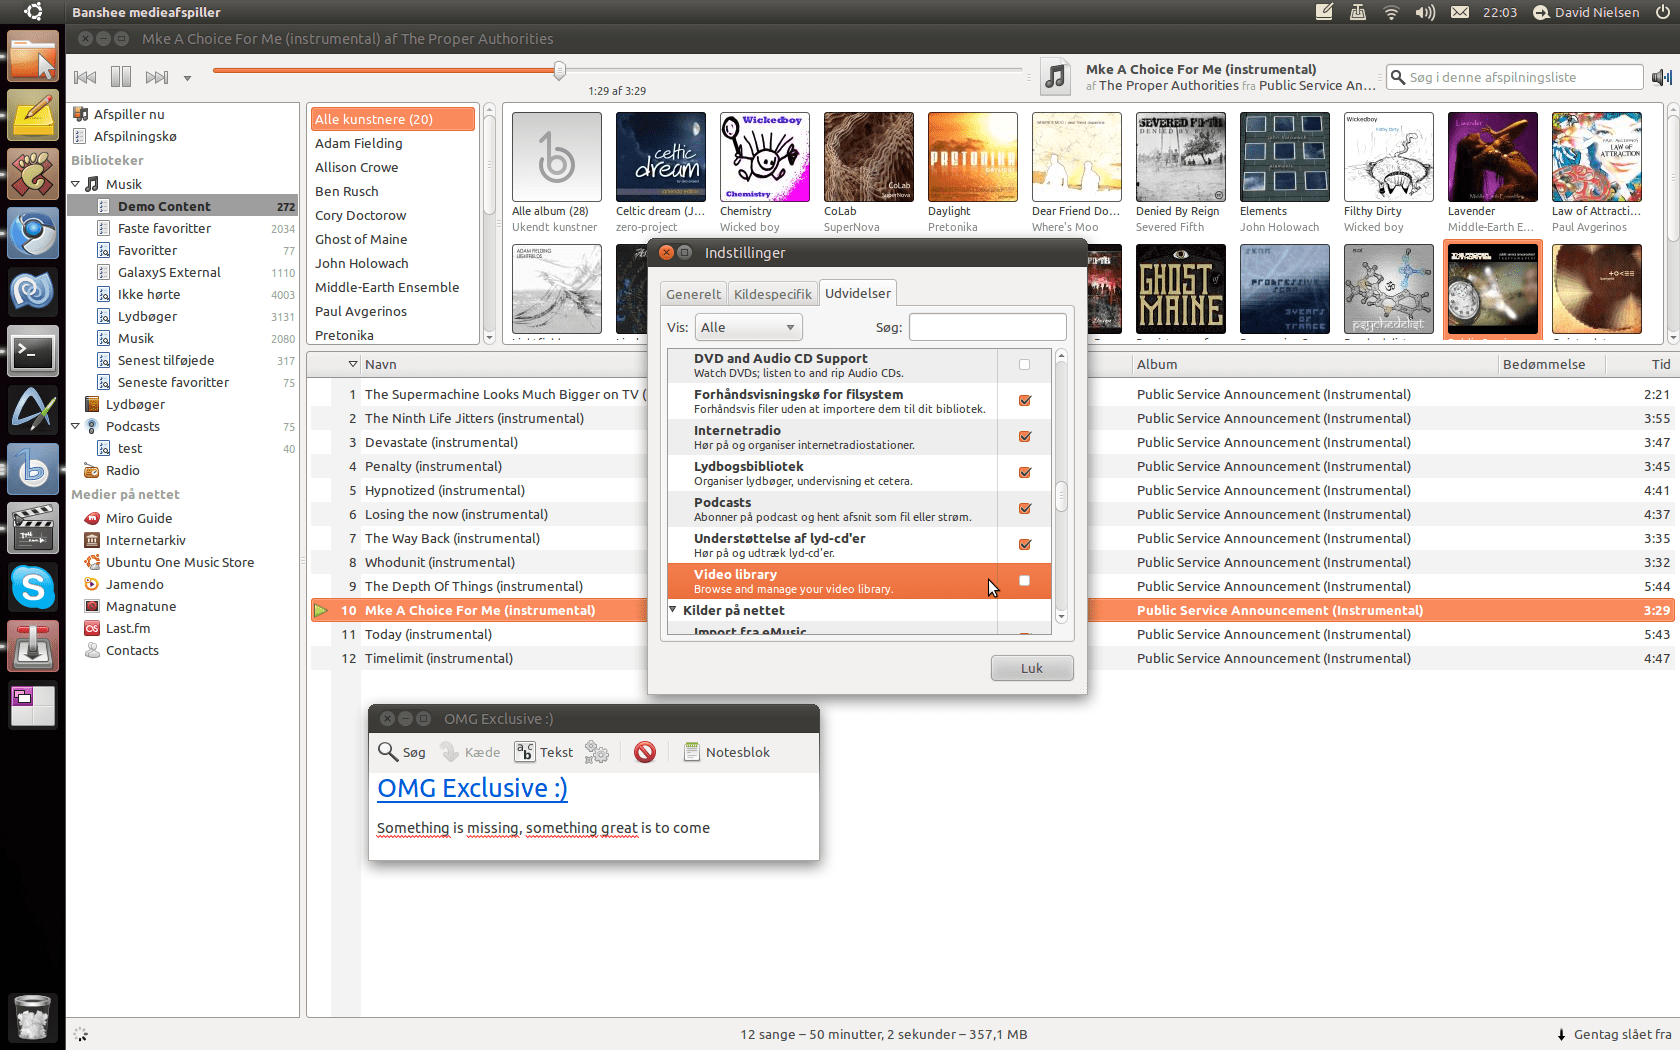Image resolution: width=1680 pixels, height=1050 pixels.
Task: Click the OMG Exclusive :) title link
Action: tap(472, 788)
